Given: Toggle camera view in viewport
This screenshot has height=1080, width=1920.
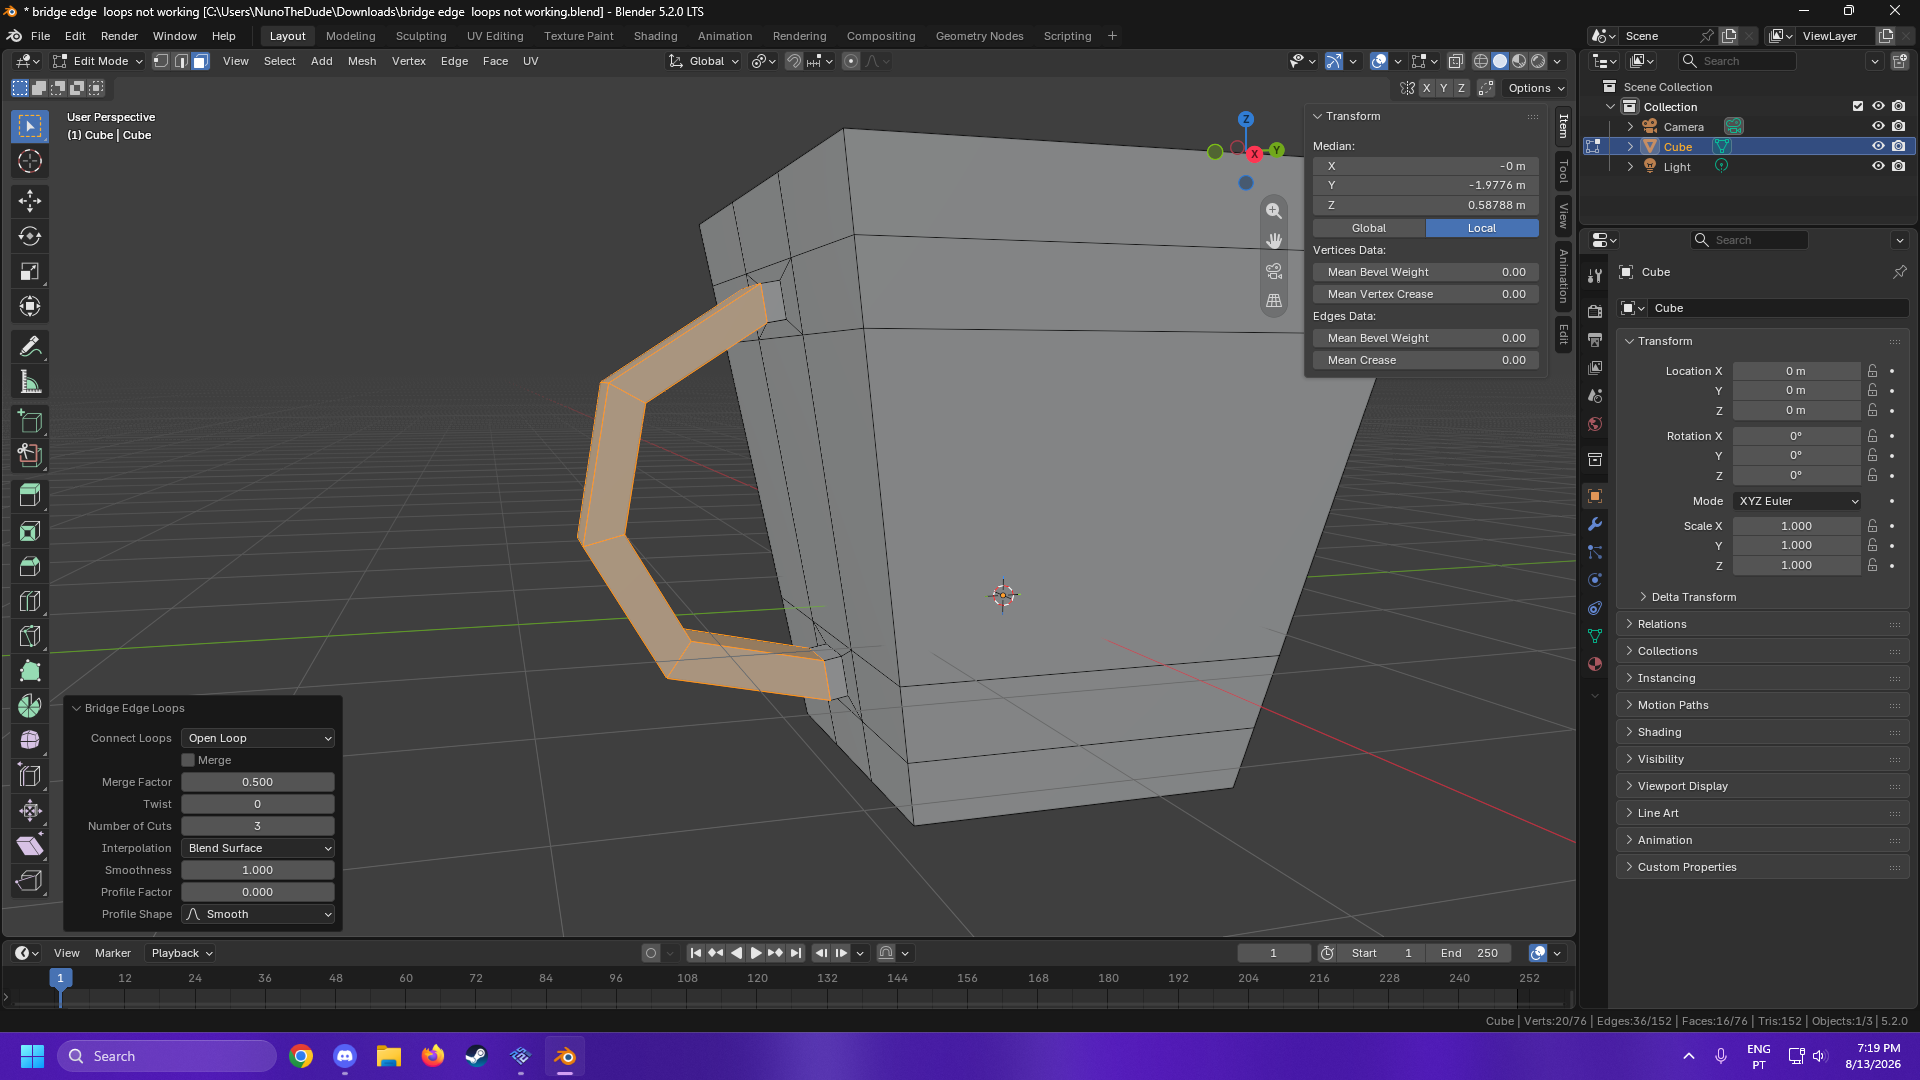Looking at the screenshot, I should pos(1274,271).
